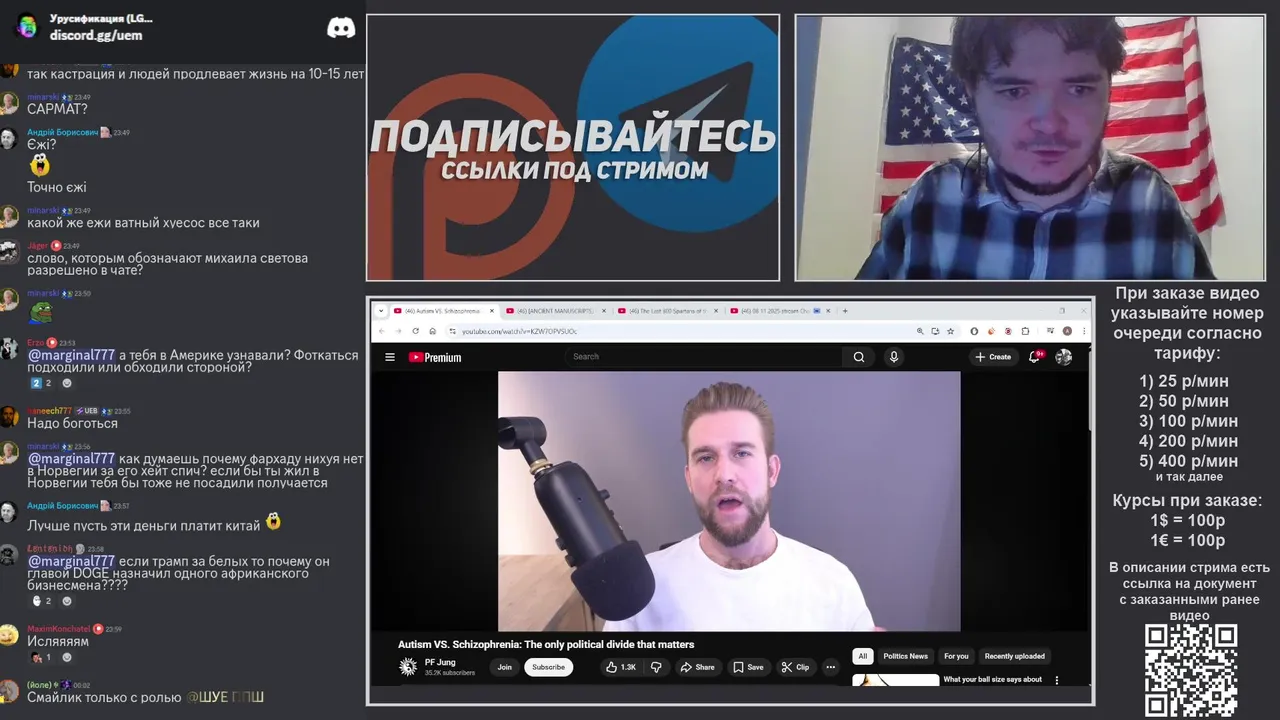Click the QR code image
This screenshot has height=720, width=1280.
click(x=1191, y=670)
